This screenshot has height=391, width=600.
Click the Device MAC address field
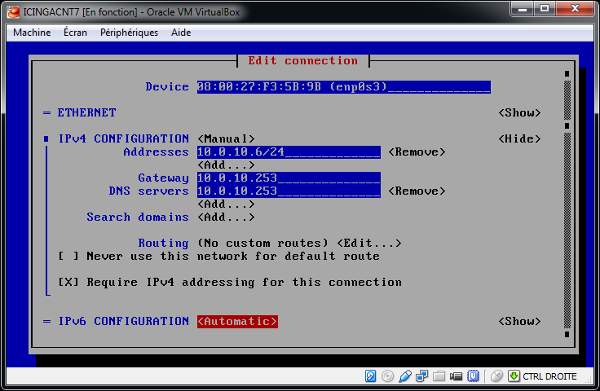point(344,87)
